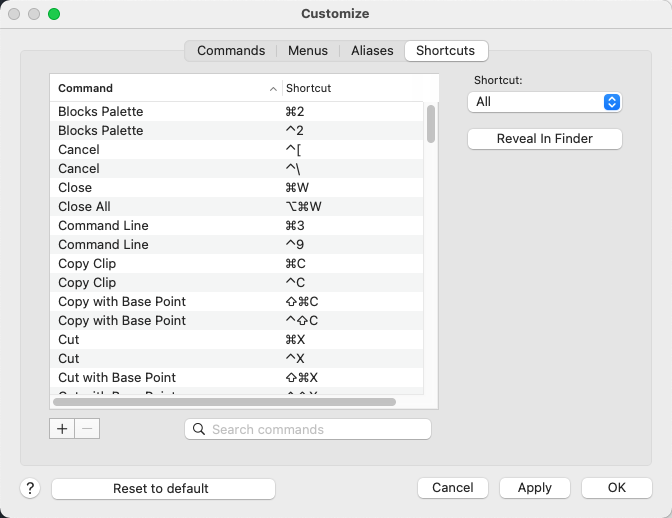This screenshot has height=518, width=672.
Task: Click the Cancel button at bottom
Action: click(x=452, y=488)
